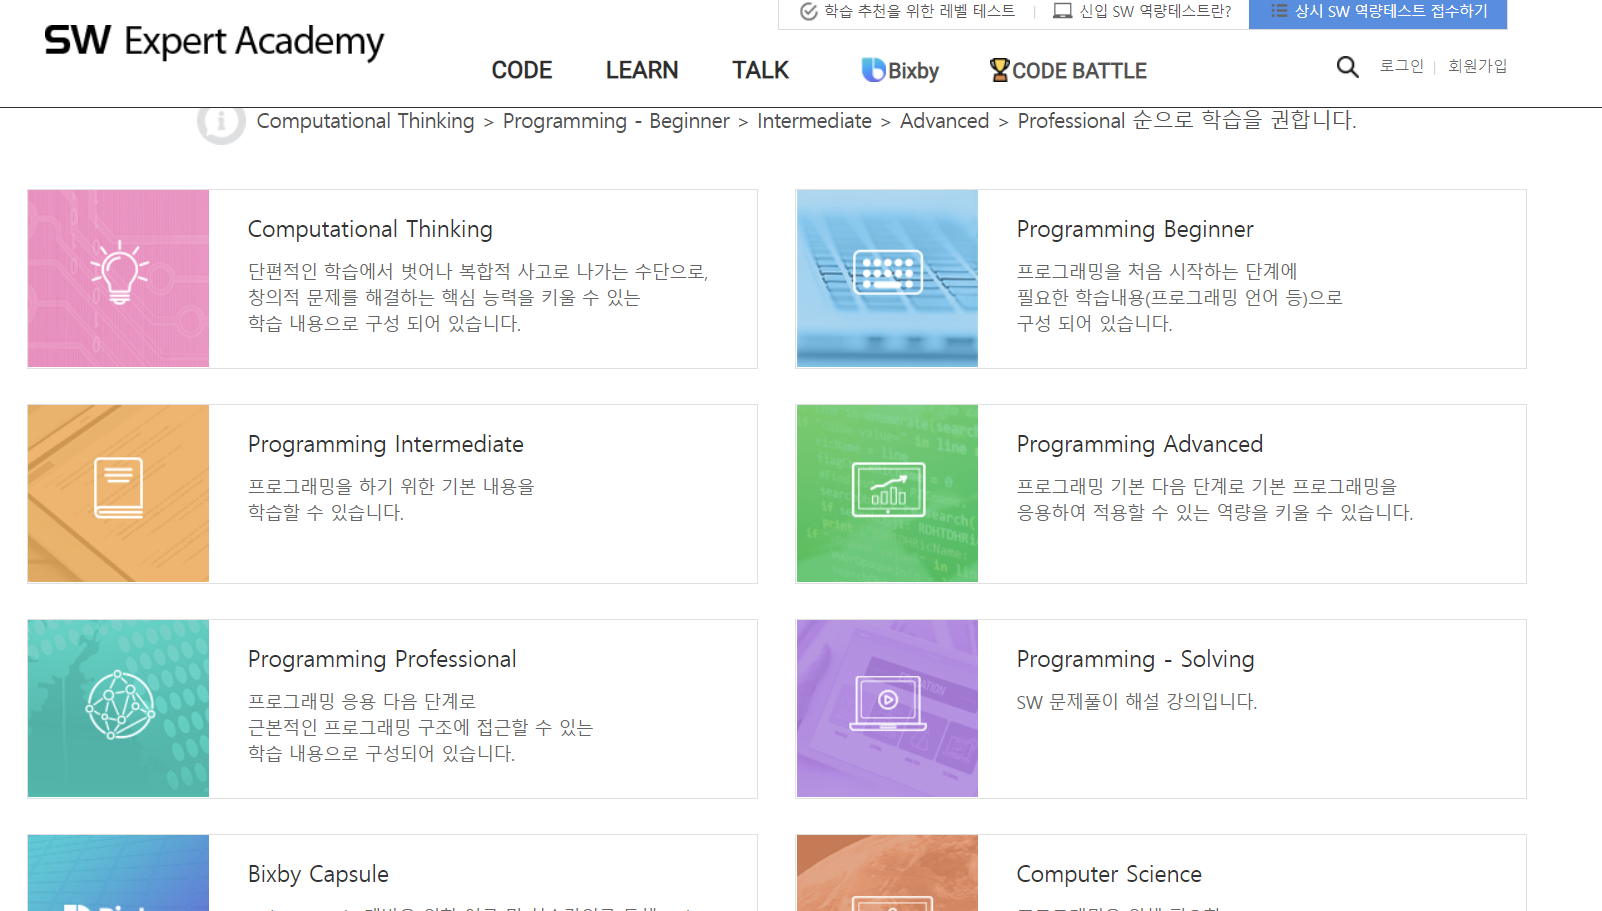The image size is (1602, 911).
Task: Click 상시 SW 역량테스트 접수하기 button
Action: pyautogui.click(x=1378, y=12)
